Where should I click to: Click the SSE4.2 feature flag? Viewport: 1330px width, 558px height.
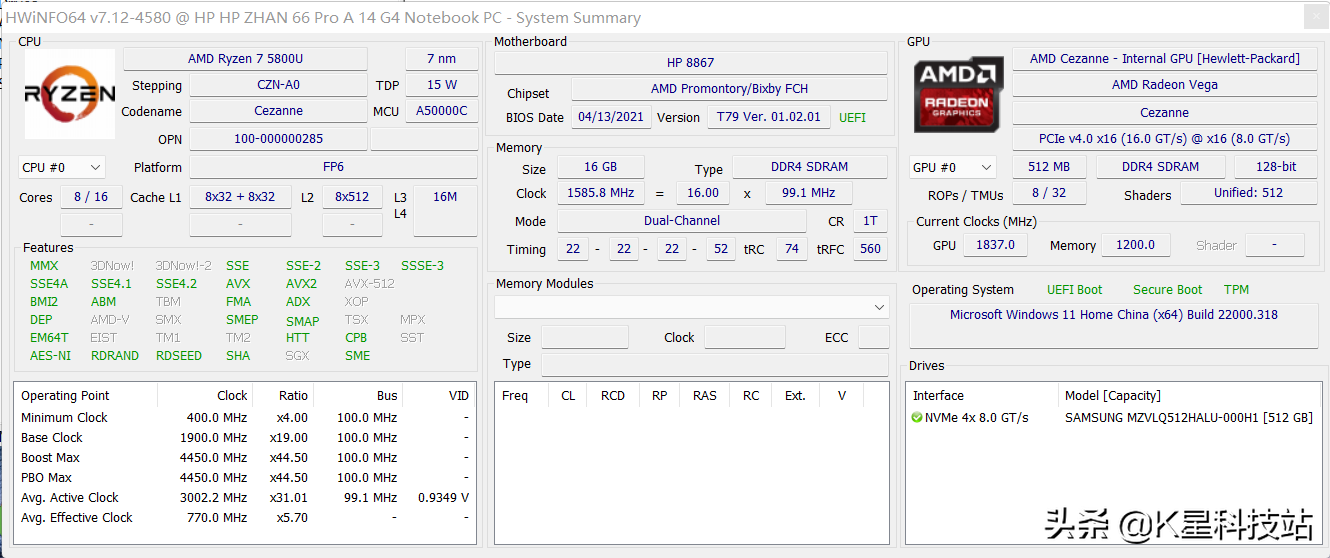point(176,284)
